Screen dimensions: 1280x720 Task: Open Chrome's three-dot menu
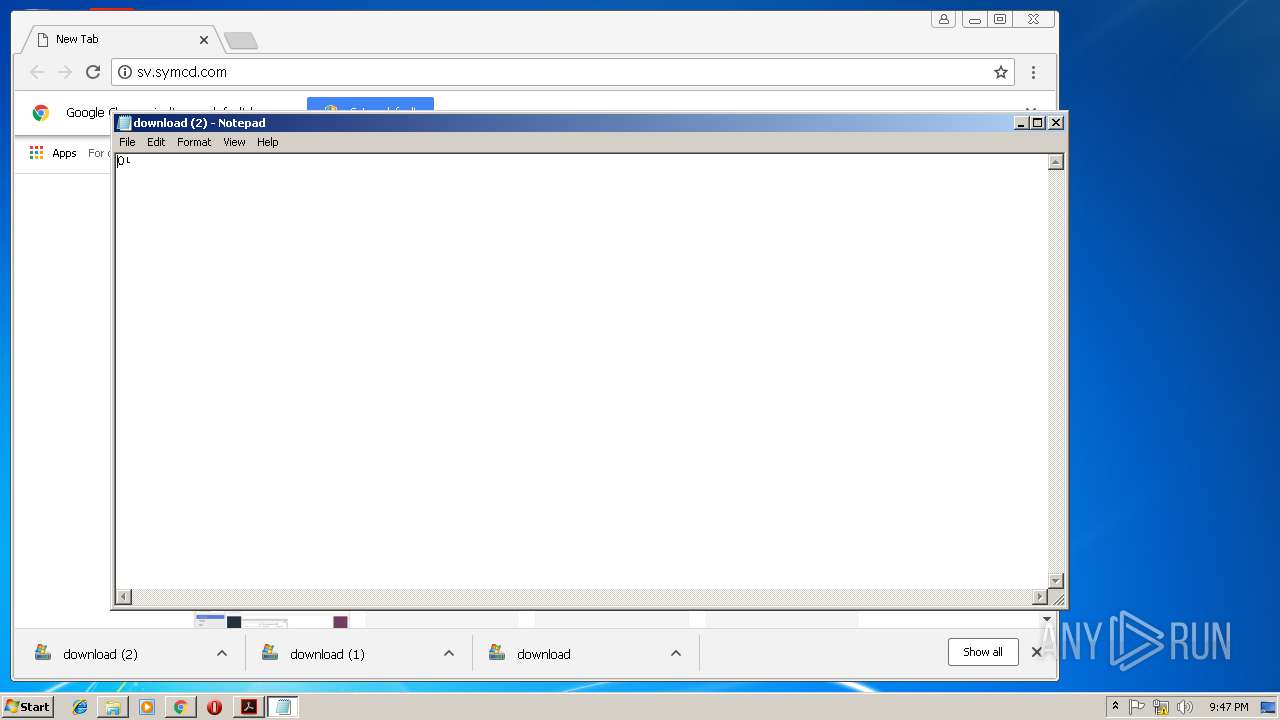pyautogui.click(x=1033, y=72)
